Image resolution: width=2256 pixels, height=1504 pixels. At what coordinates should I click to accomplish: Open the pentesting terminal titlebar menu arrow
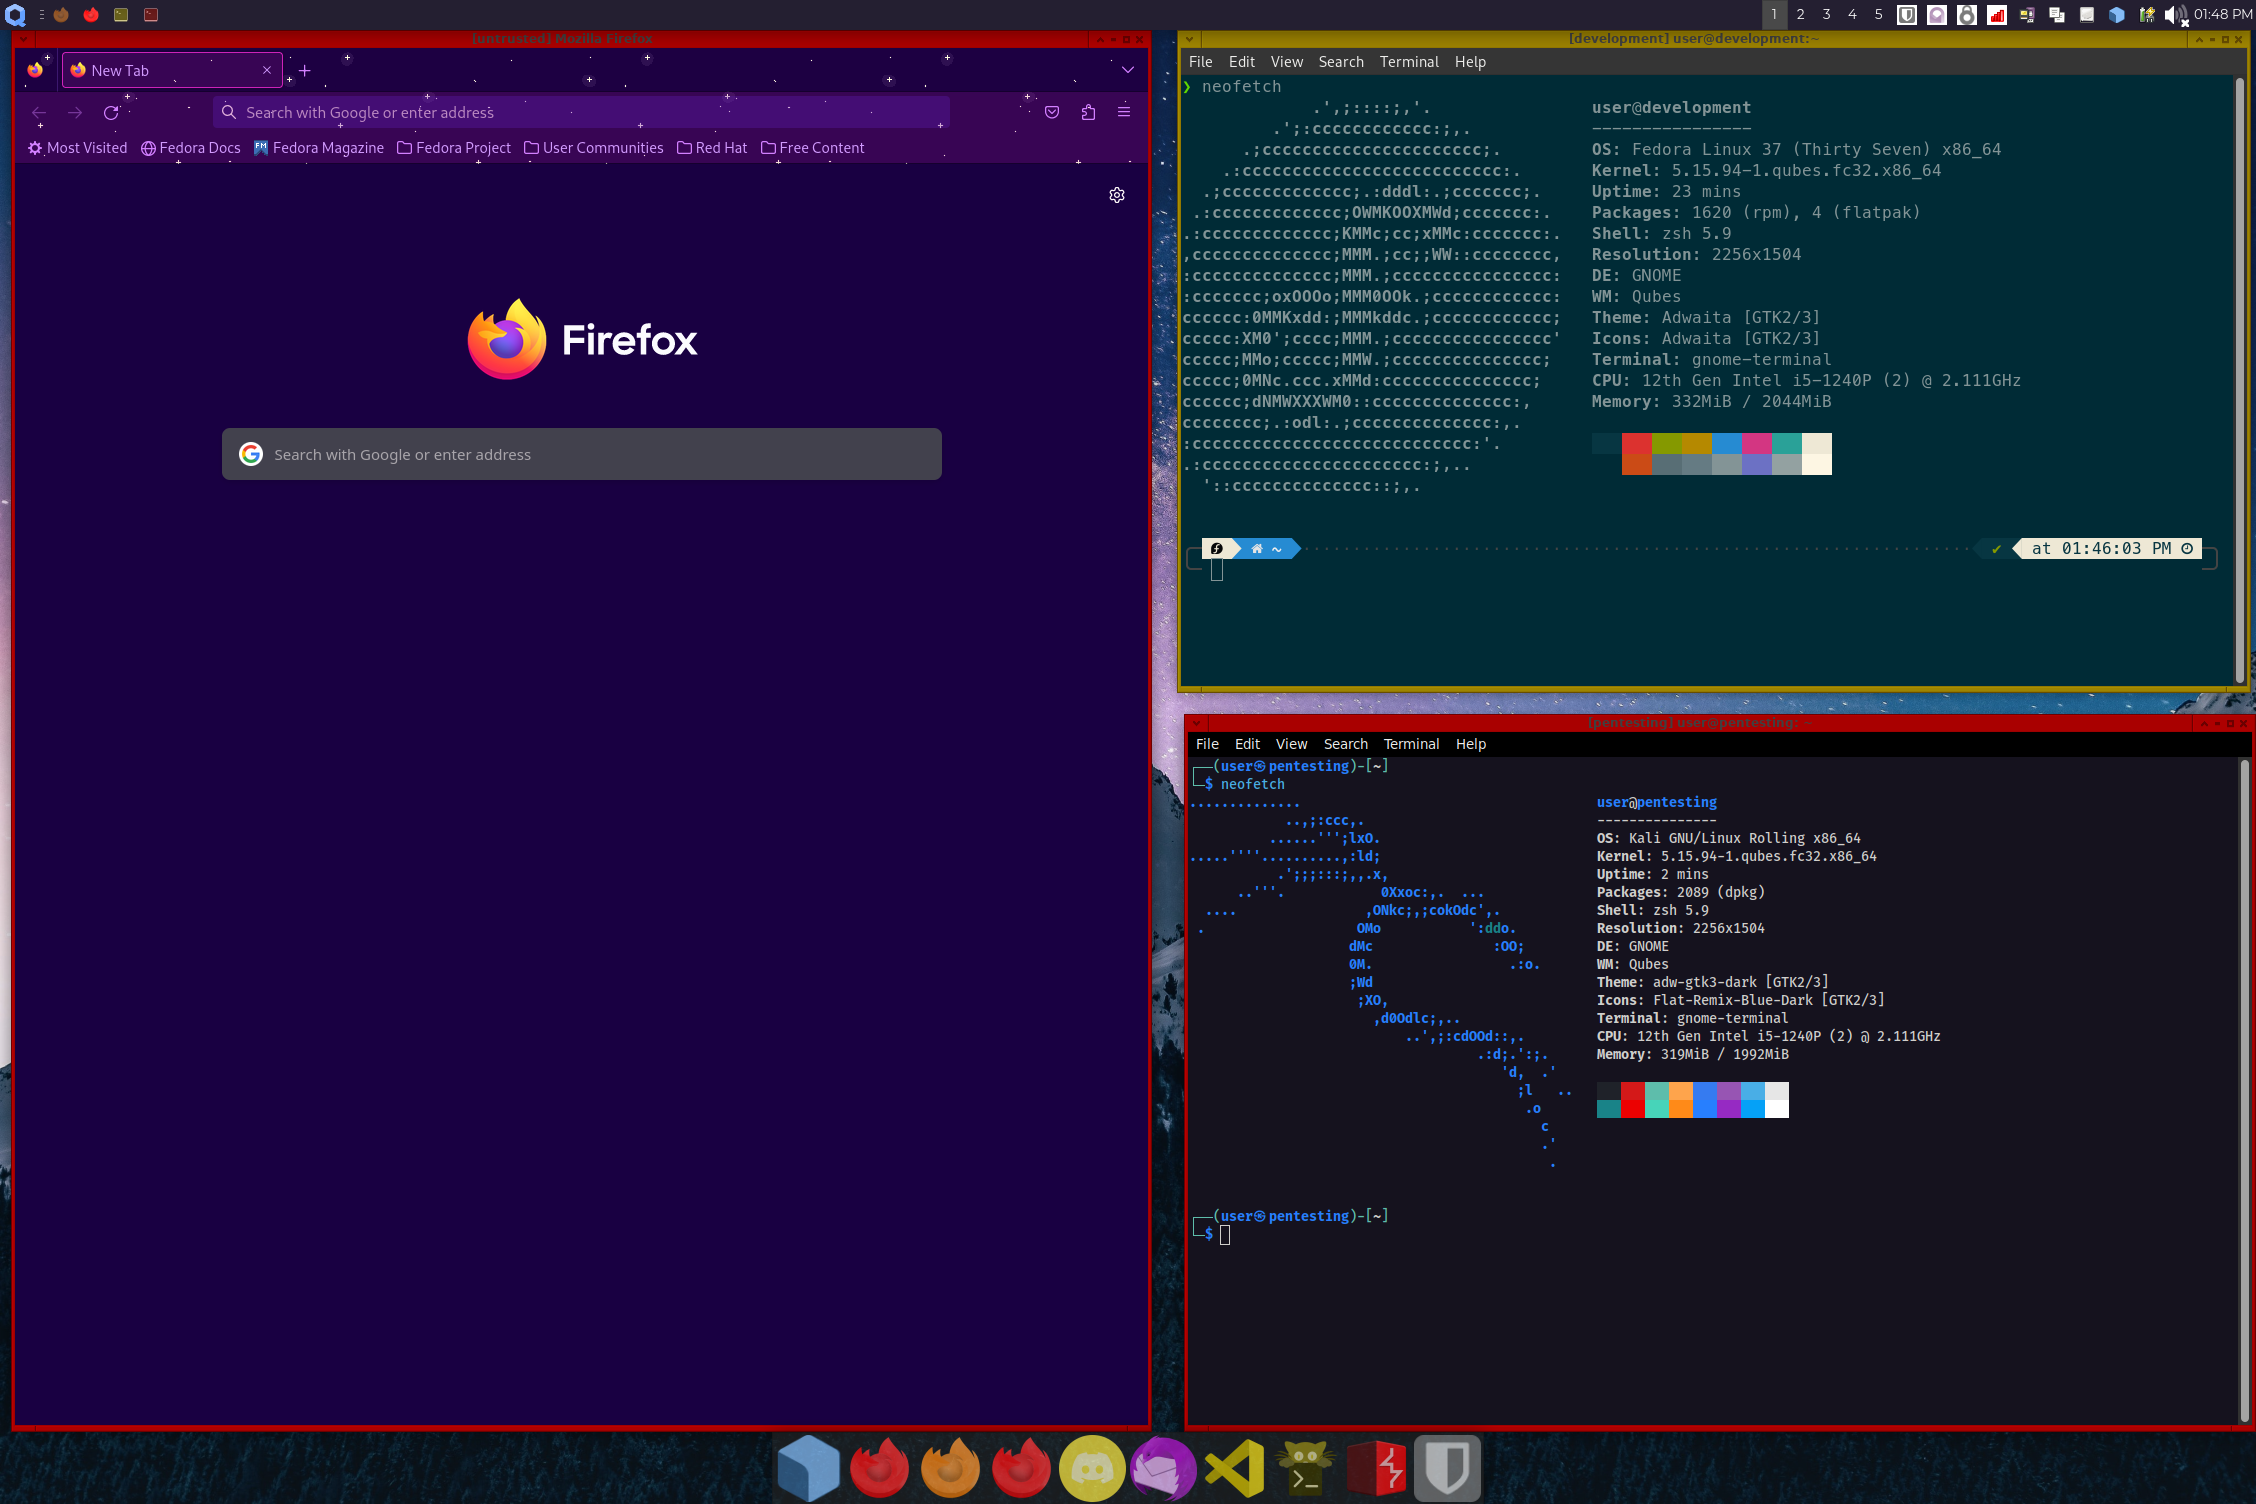point(1196,723)
